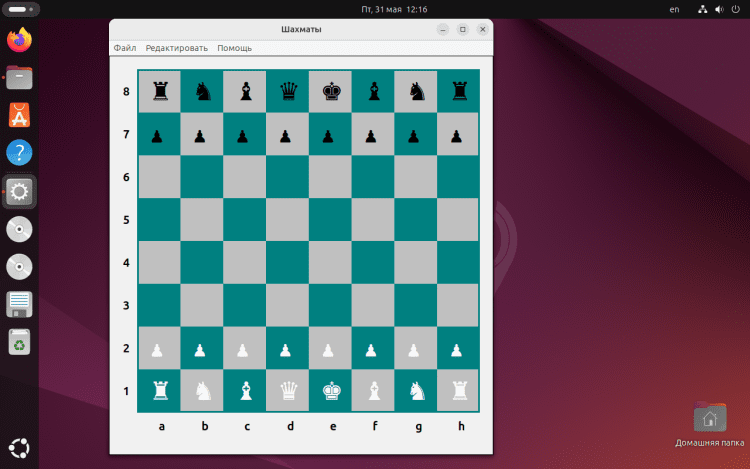Open the clock and calendar panel

(394, 9)
